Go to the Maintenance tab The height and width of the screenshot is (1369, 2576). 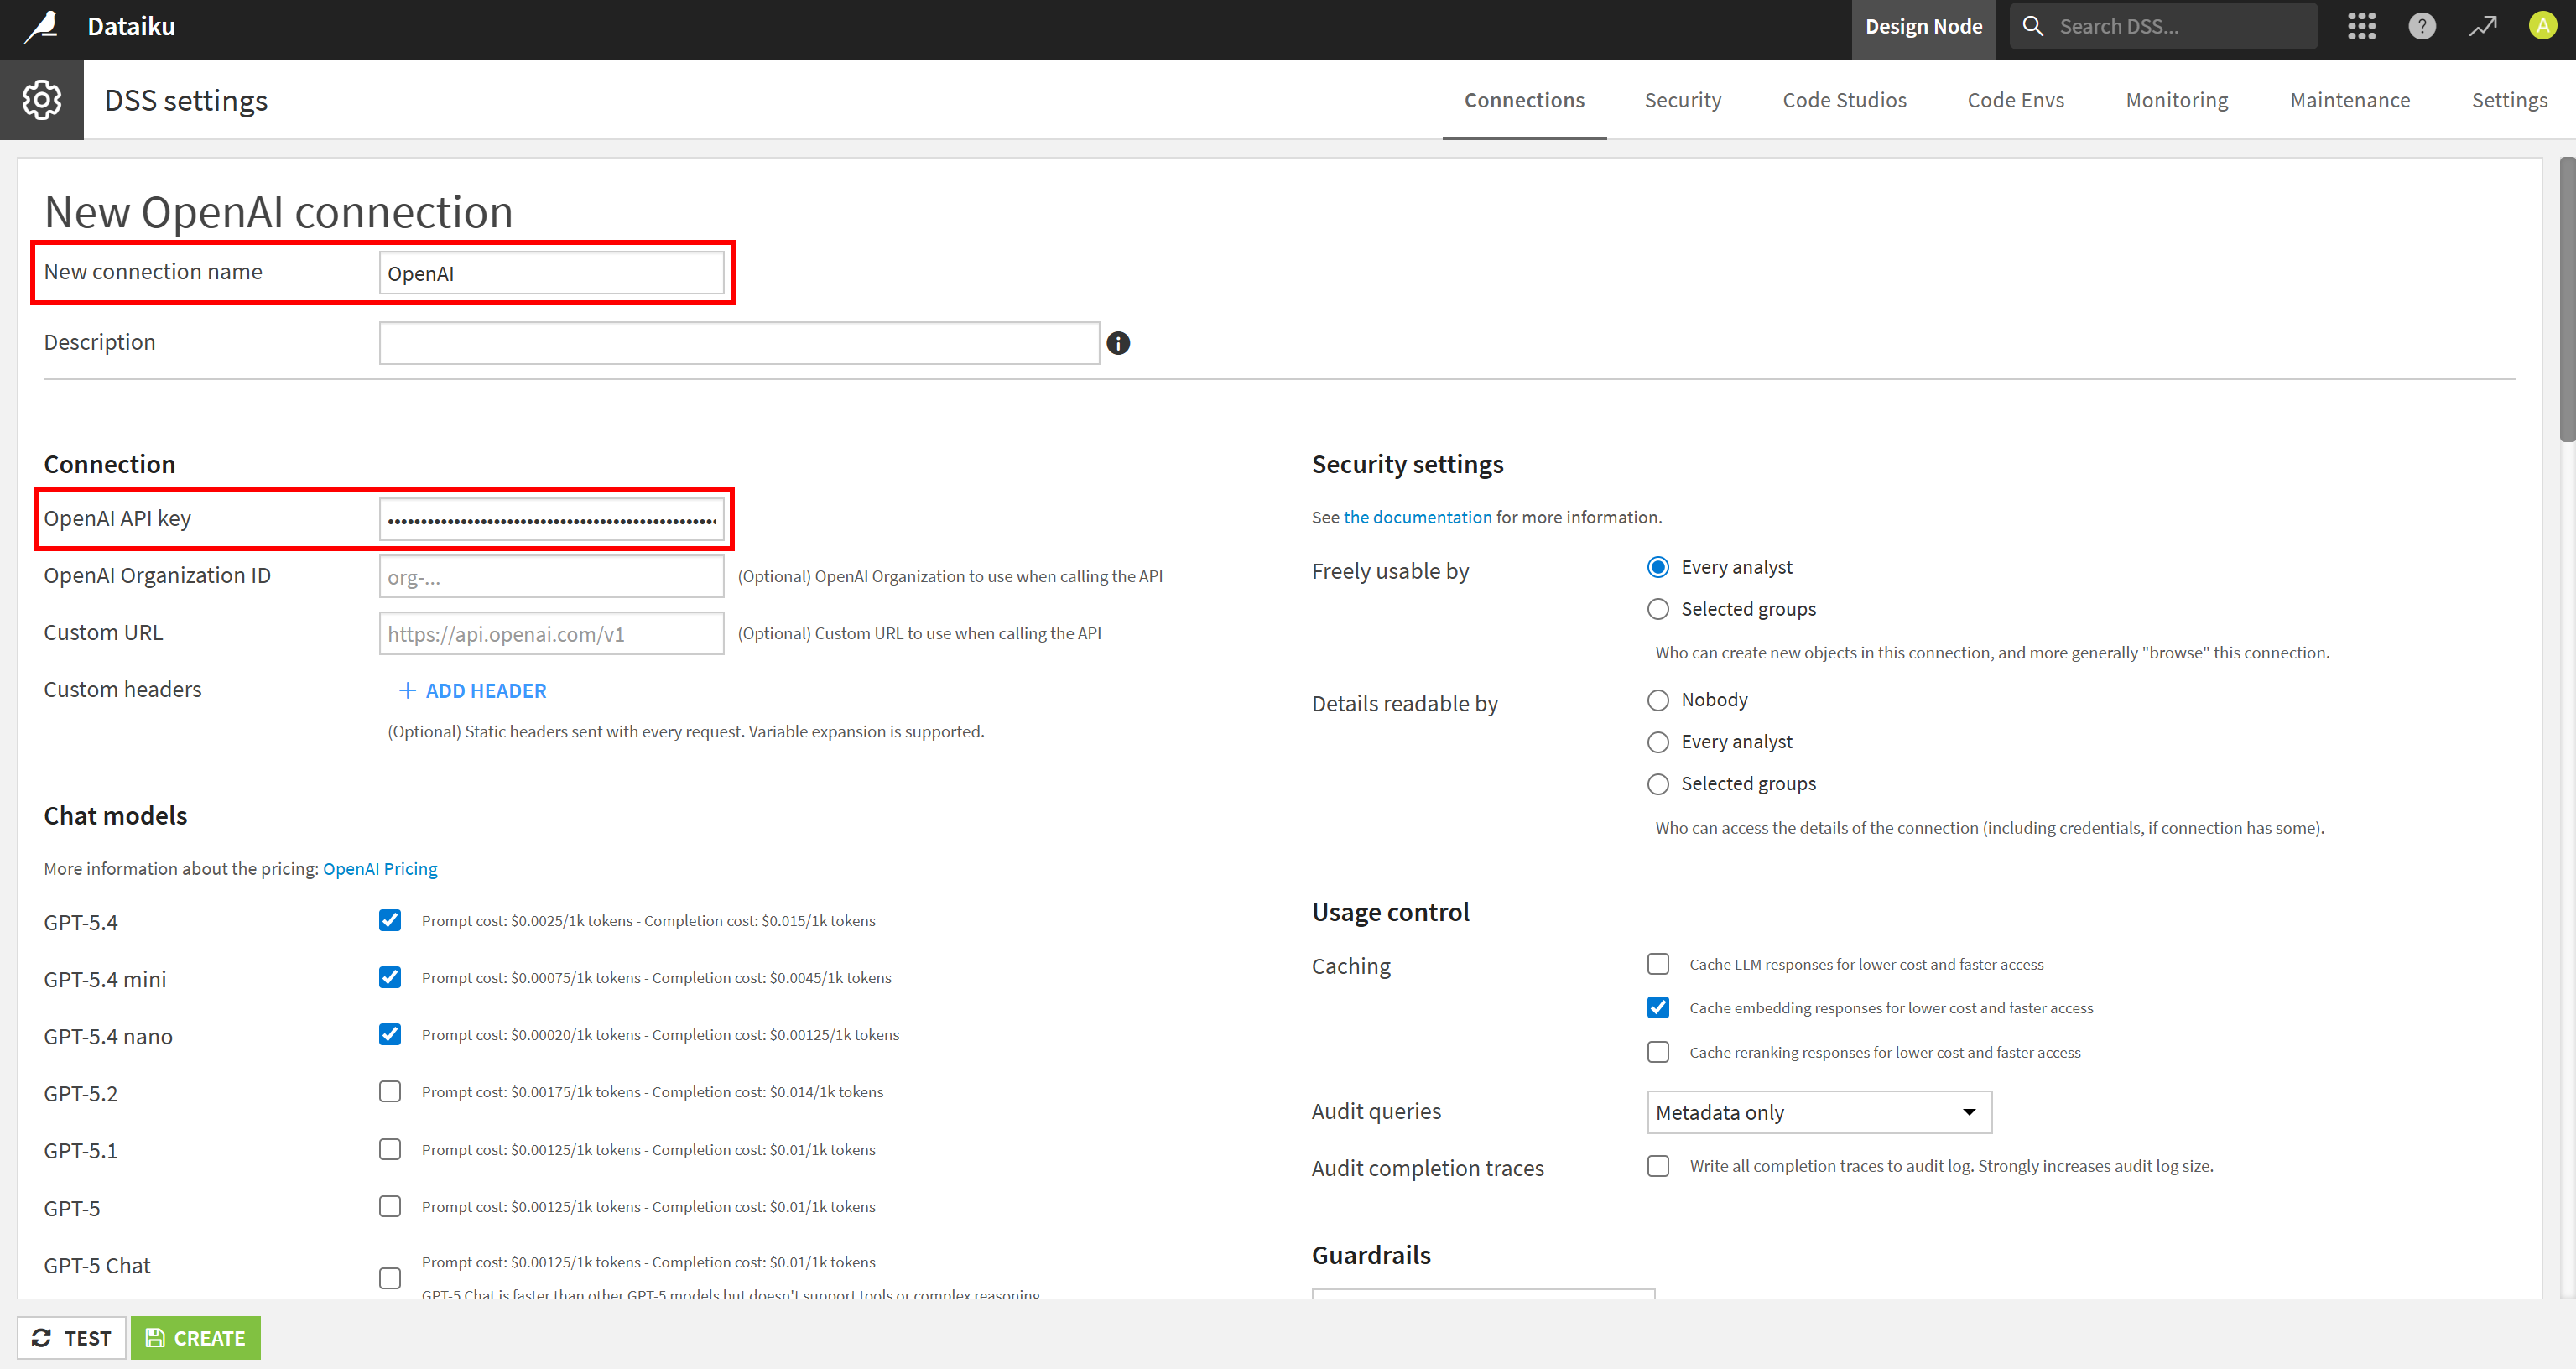[x=2350, y=100]
